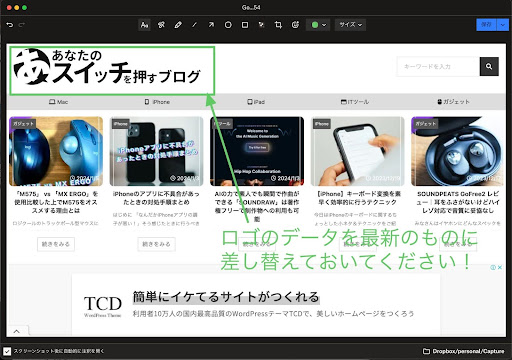Click the iPhone tag on the hand-held phone thumbnail
This screenshot has height=360, width=512.
tap(321, 124)
